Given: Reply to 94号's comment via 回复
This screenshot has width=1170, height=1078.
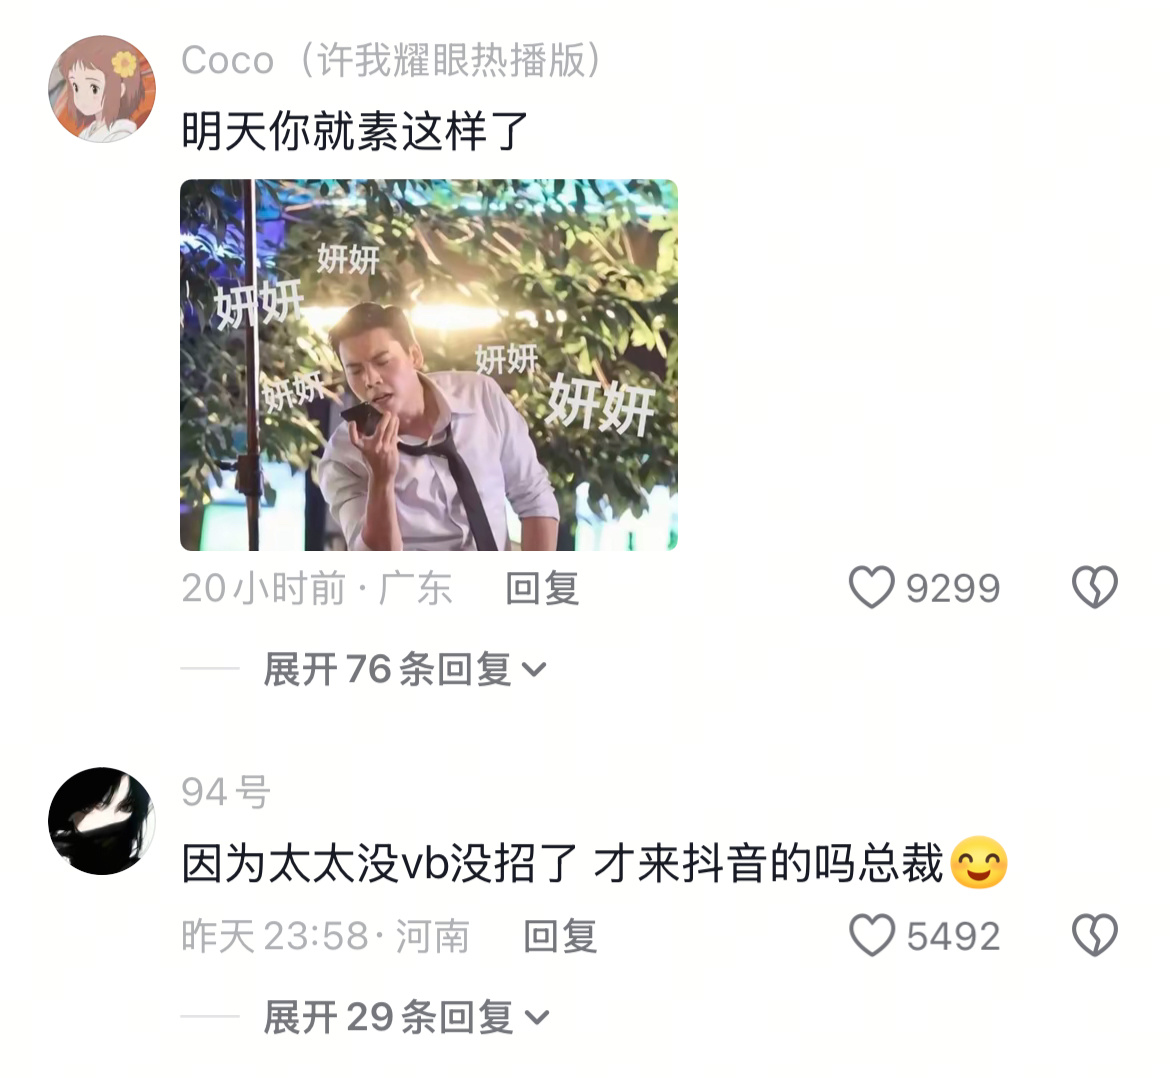Looking at the screenshot, I should (560, 936).
